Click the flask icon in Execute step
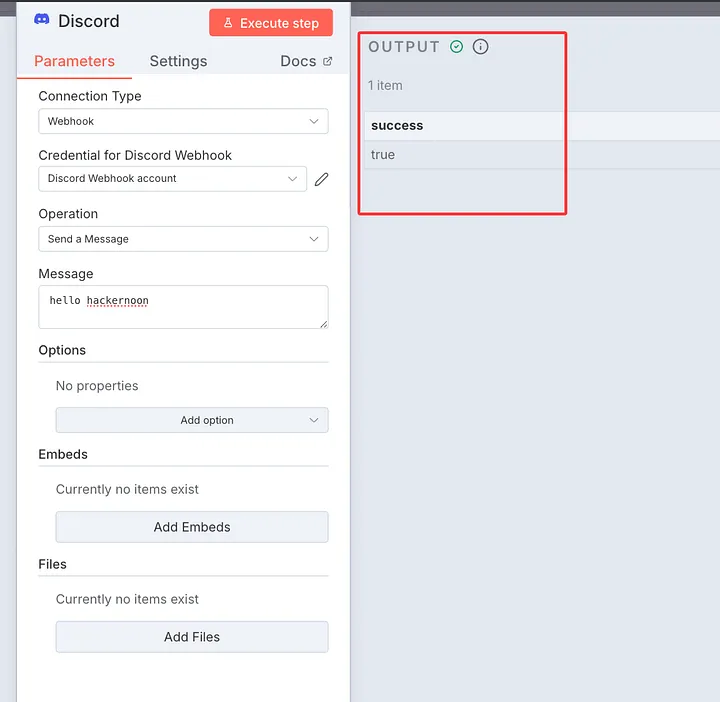Screen dimensions: 720x702 228,23
